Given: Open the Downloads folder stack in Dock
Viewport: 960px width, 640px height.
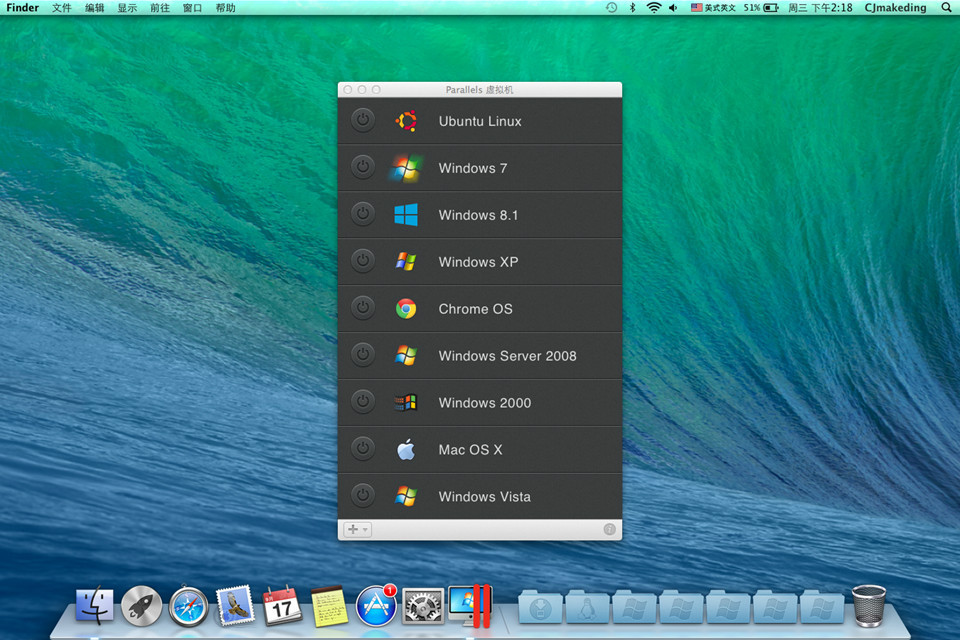Looking at the screenshot, I should coord(540,608).
